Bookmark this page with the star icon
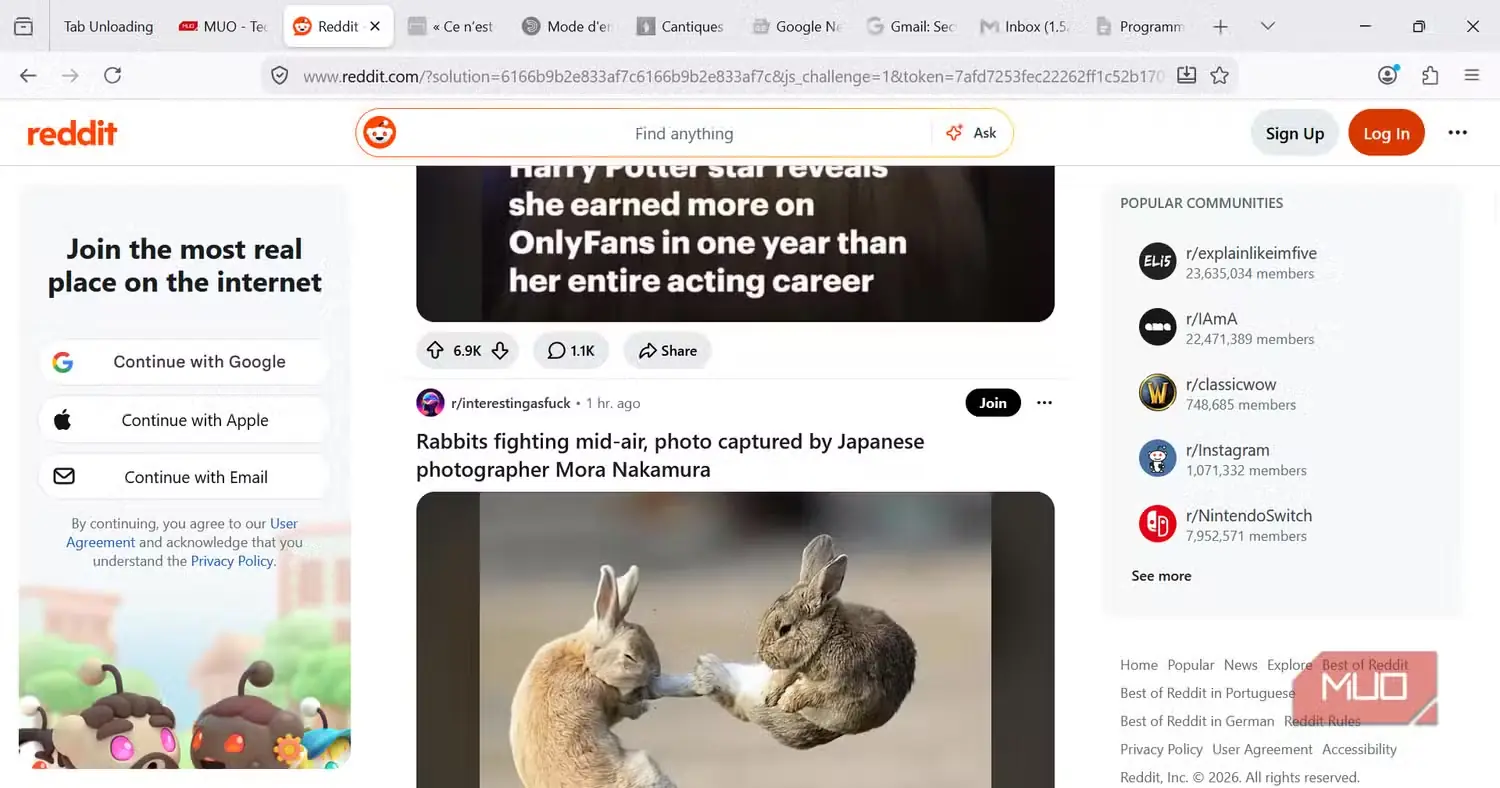This screenshot has width=1500, height=788. click(1219, 75)
